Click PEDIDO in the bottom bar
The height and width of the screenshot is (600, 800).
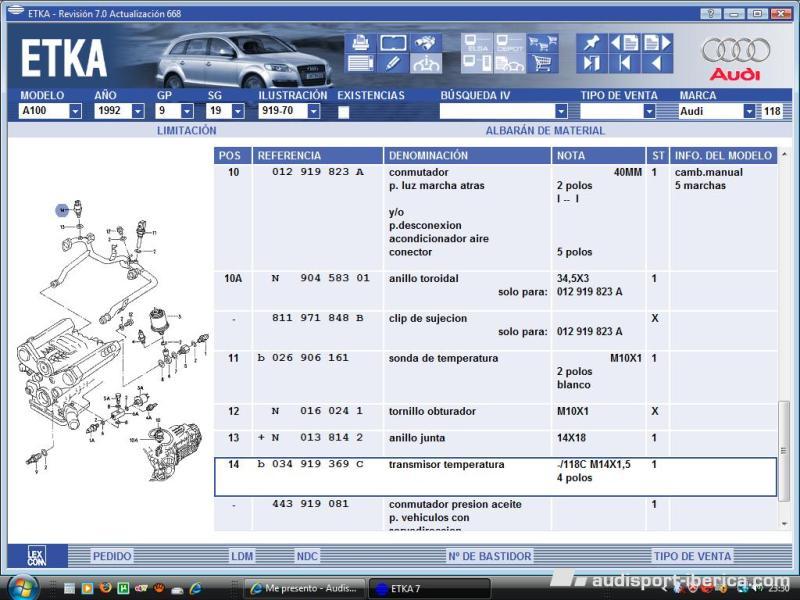pyautogui.click(x=112, y=556)
